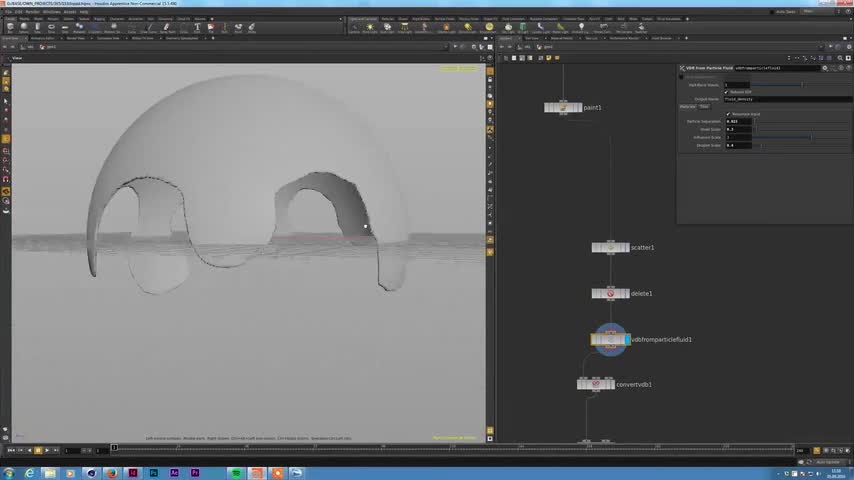The height and width of the screenshot is (480, 854).
Task: Click the paint1 node icon
Action: pos(563,107)
